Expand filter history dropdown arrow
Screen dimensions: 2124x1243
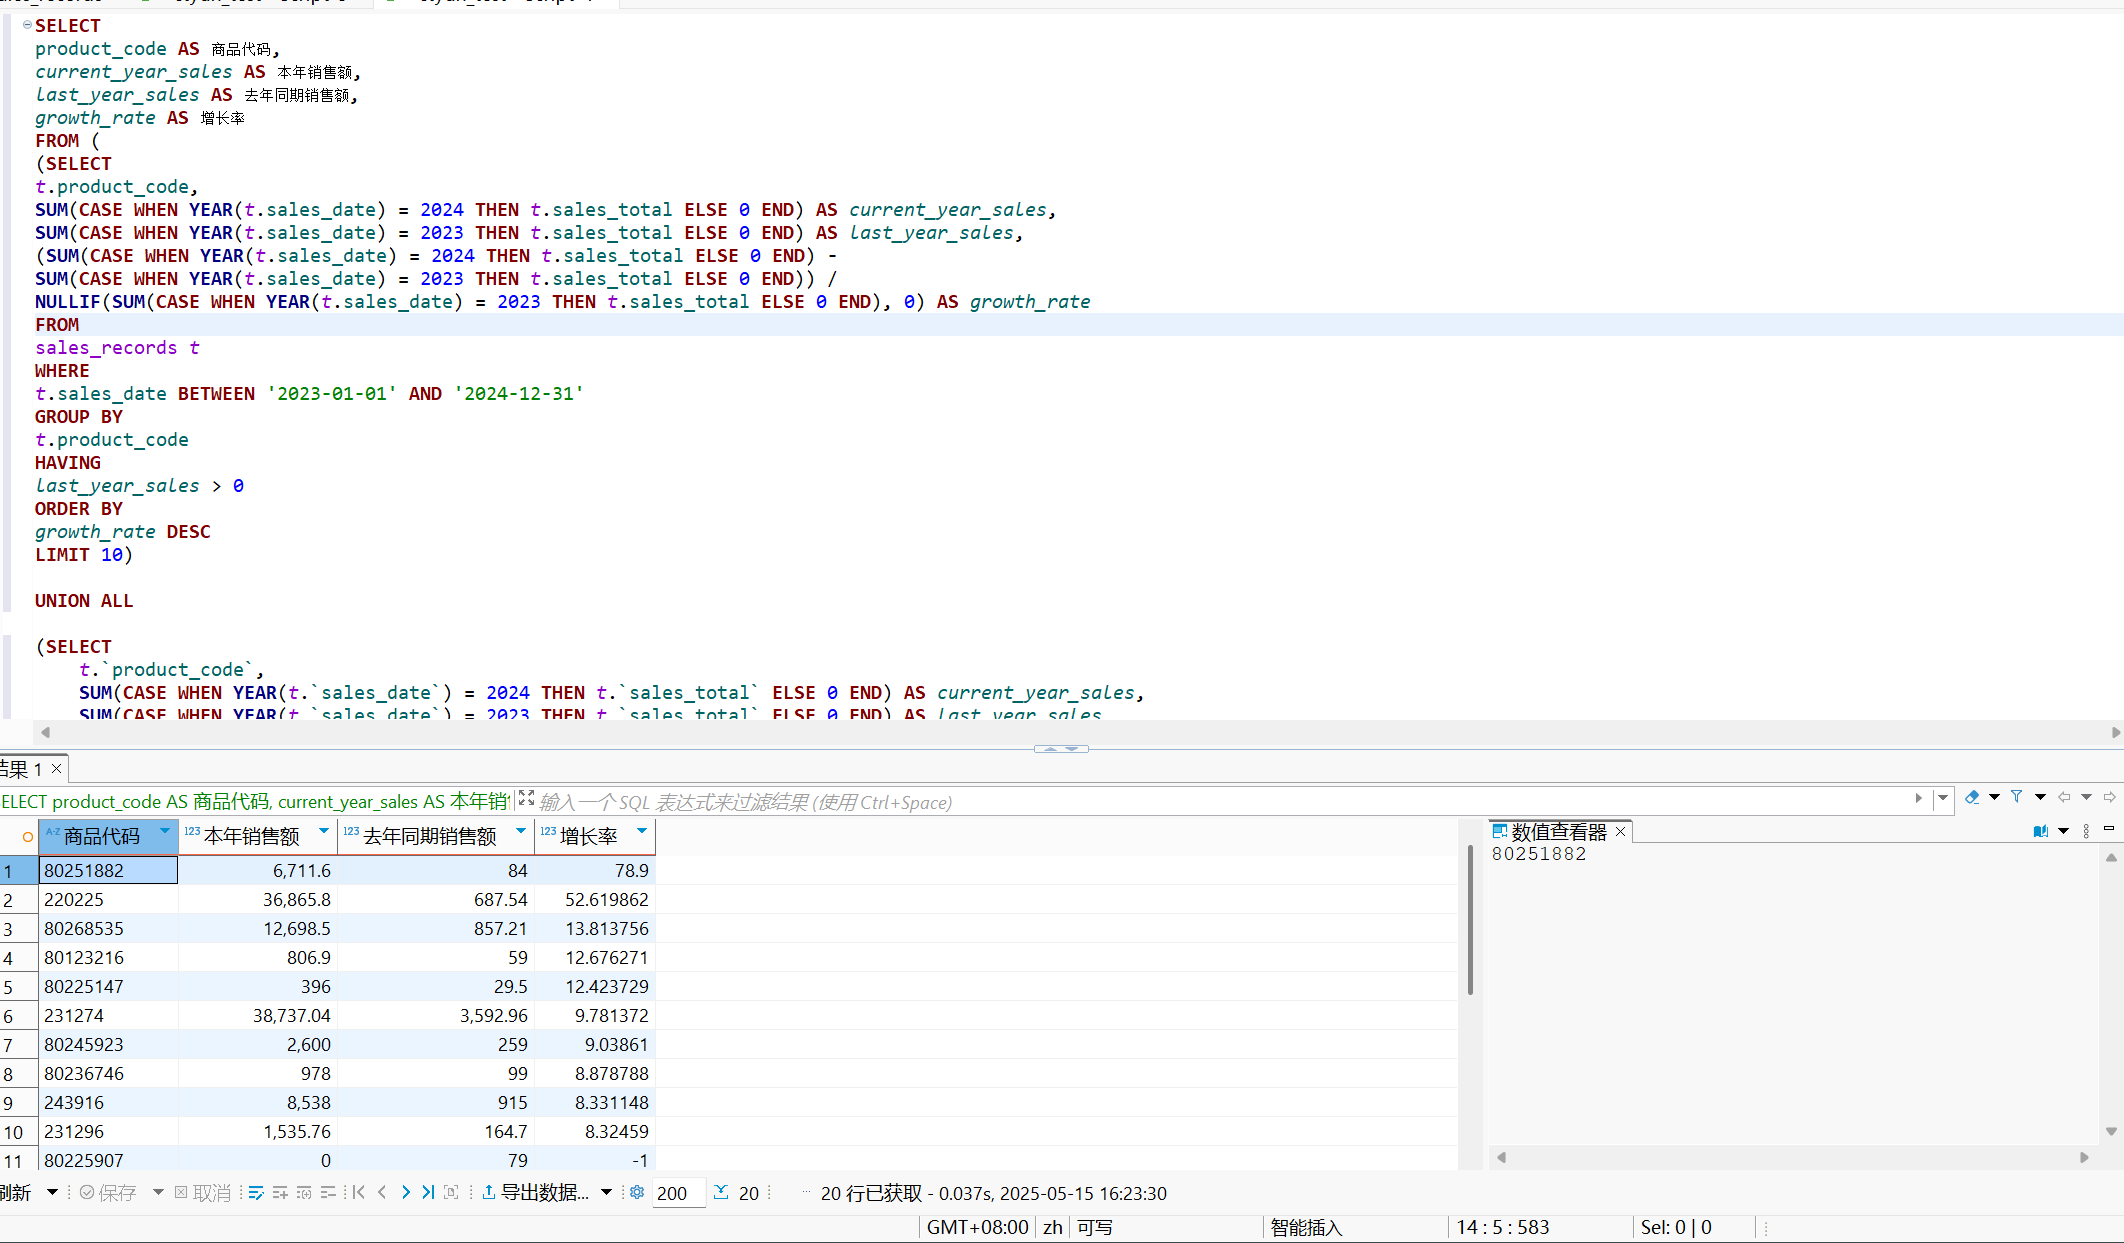[1943, 798]
